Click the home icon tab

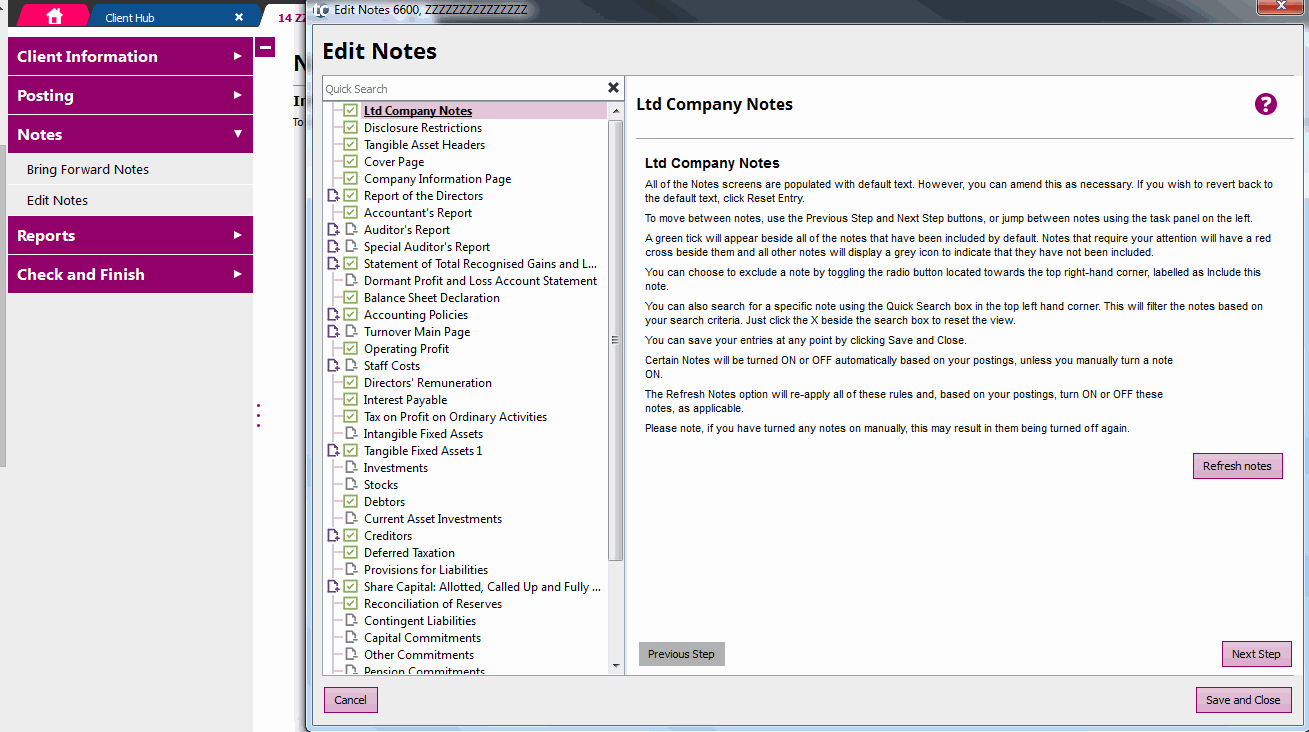tap(54, 16)
